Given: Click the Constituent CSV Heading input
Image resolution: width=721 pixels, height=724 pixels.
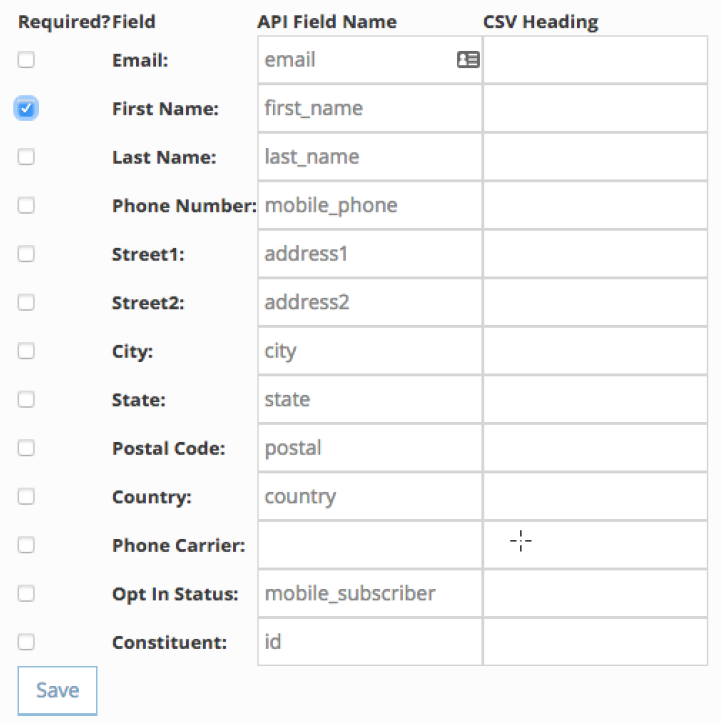Looking at the screenshot, I should [x=595, y=642].
